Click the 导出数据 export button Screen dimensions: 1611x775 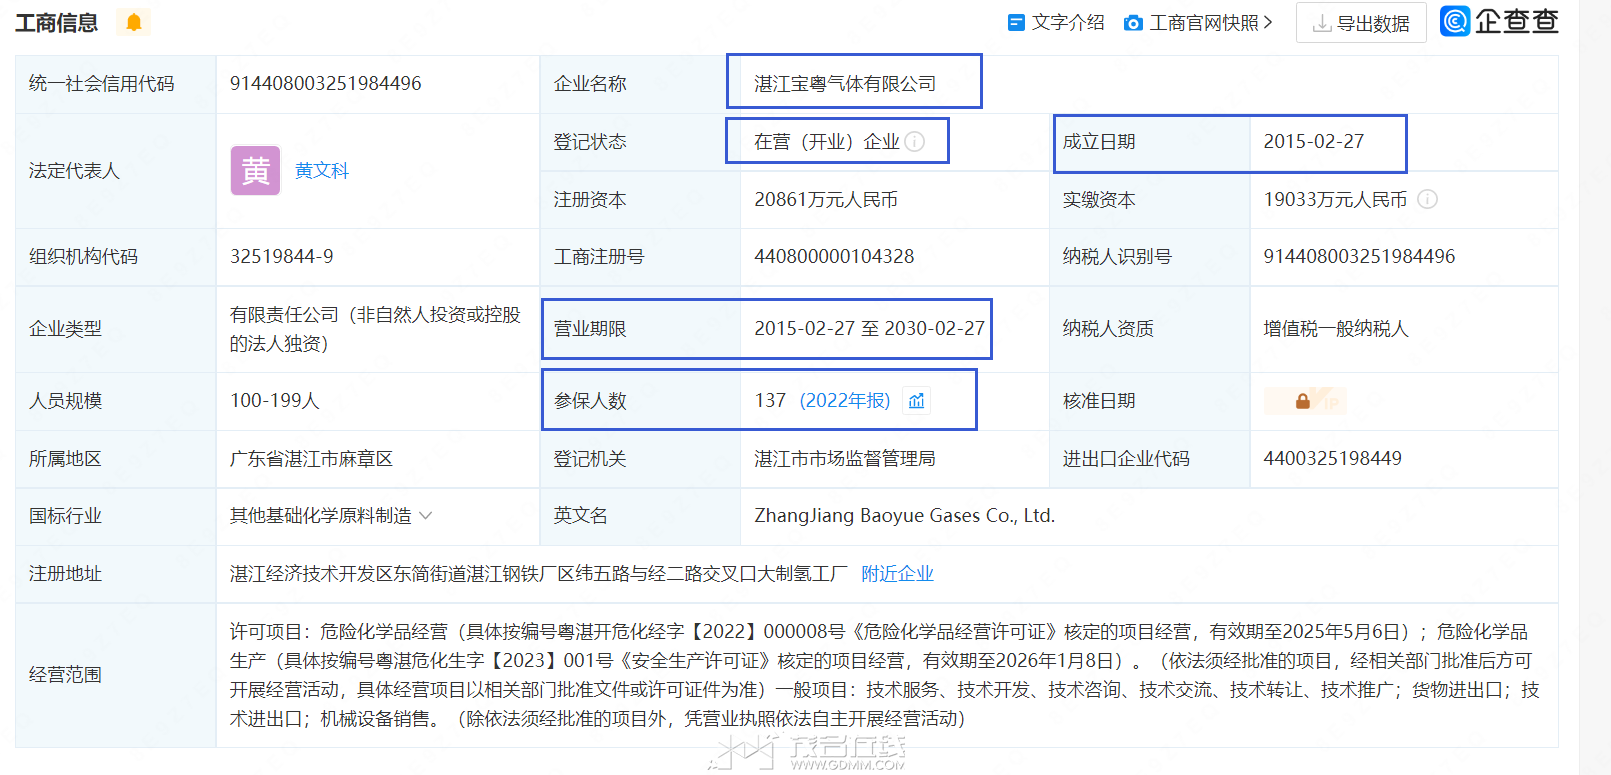pos(1361,23)
